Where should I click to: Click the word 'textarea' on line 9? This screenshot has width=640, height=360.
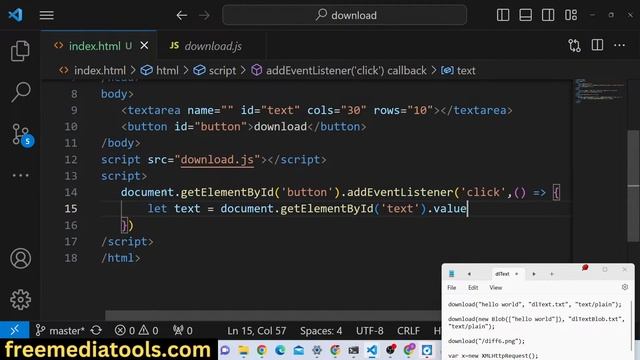pos(154,110)
